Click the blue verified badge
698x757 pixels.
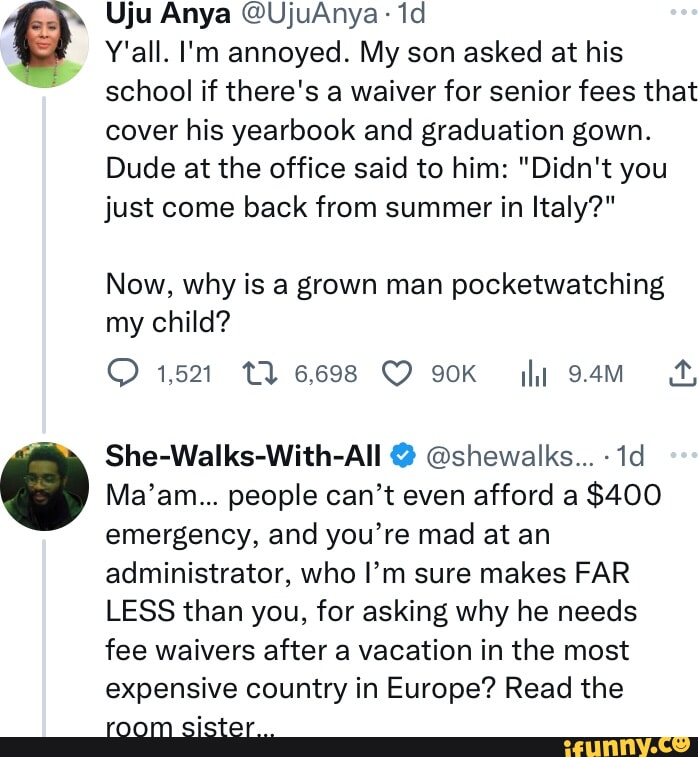(402, 457)
